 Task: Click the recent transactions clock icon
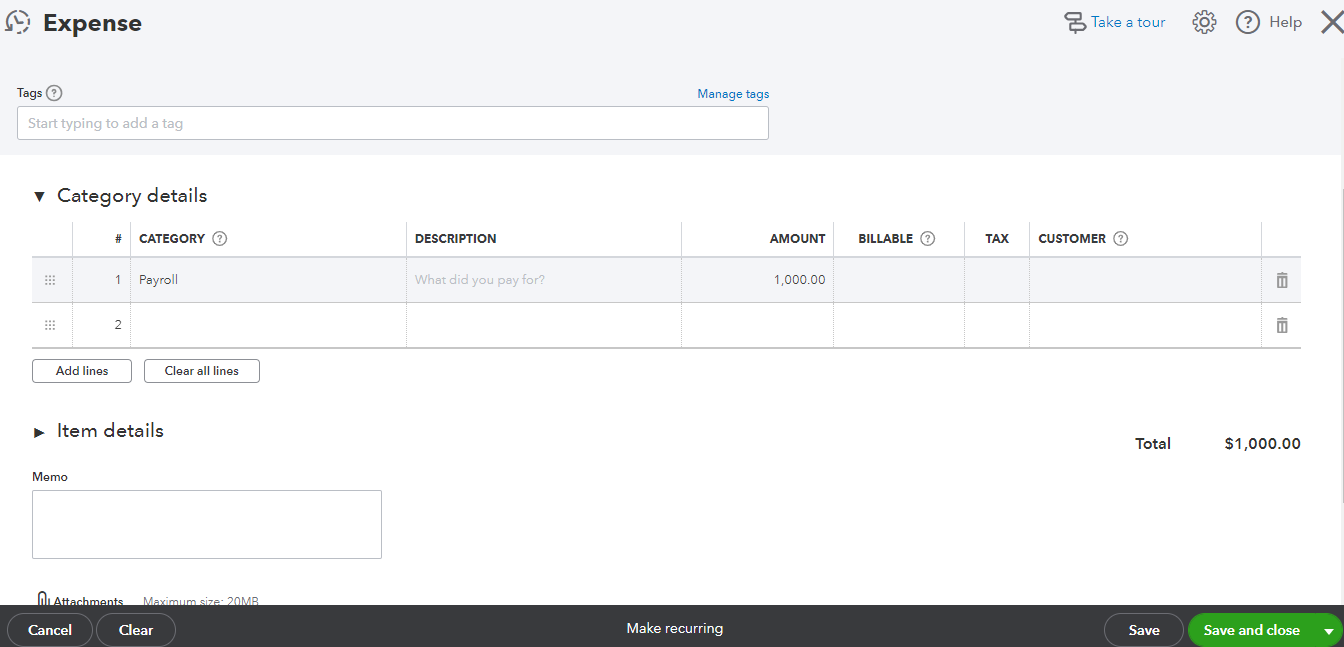click(17, 22)
